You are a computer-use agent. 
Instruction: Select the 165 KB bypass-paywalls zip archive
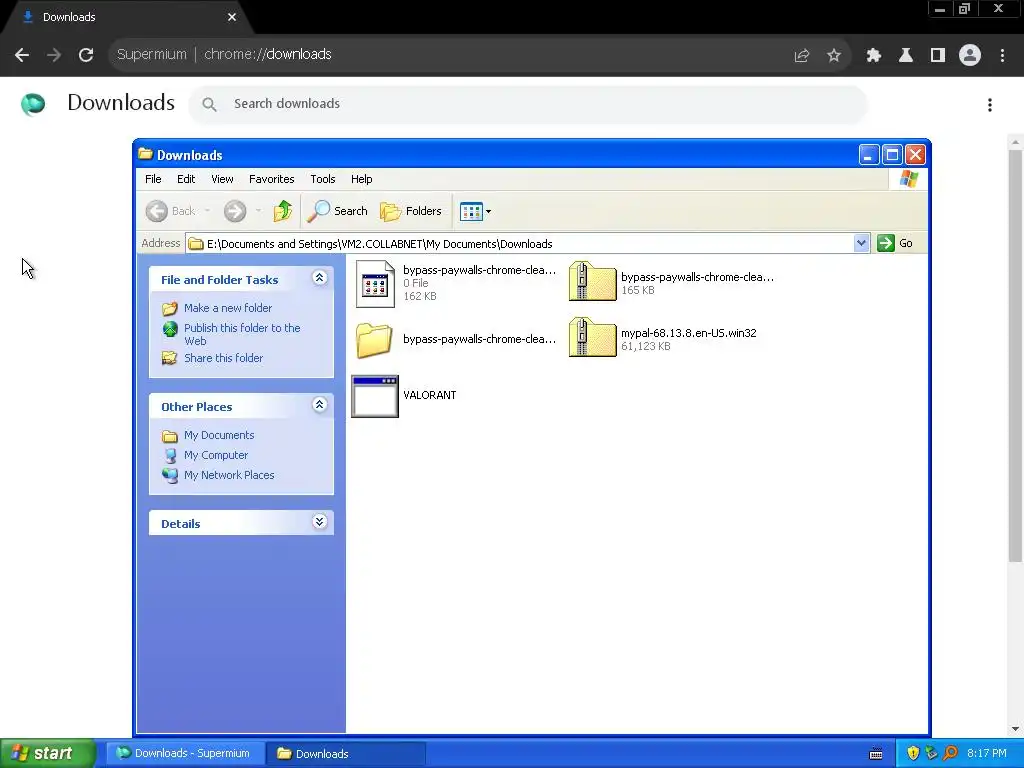(592, 282)
